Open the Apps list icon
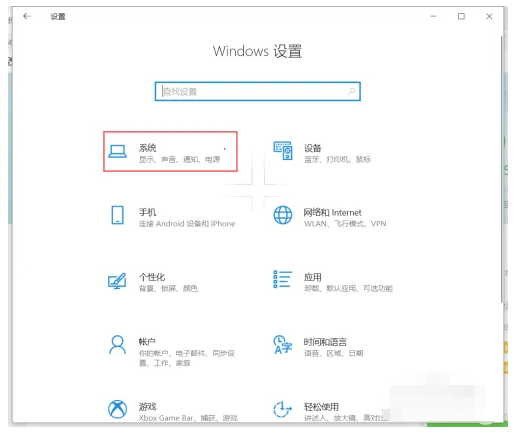 click(x=283, y=279)
